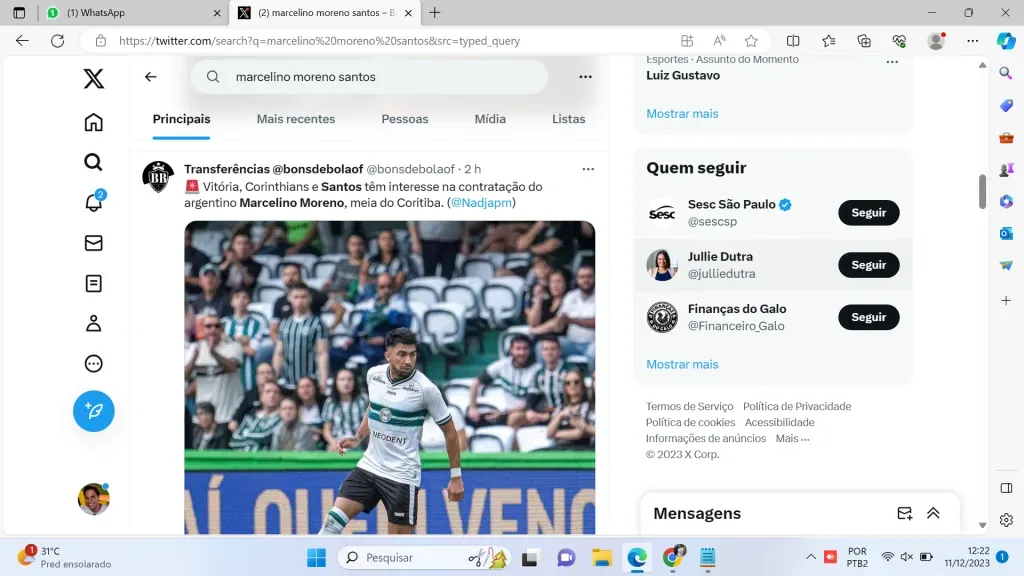Image resolution: width=1024 pixels, height=576 pixels.
Task: Switch to the Pessoas tab
Action: point(404,119)
